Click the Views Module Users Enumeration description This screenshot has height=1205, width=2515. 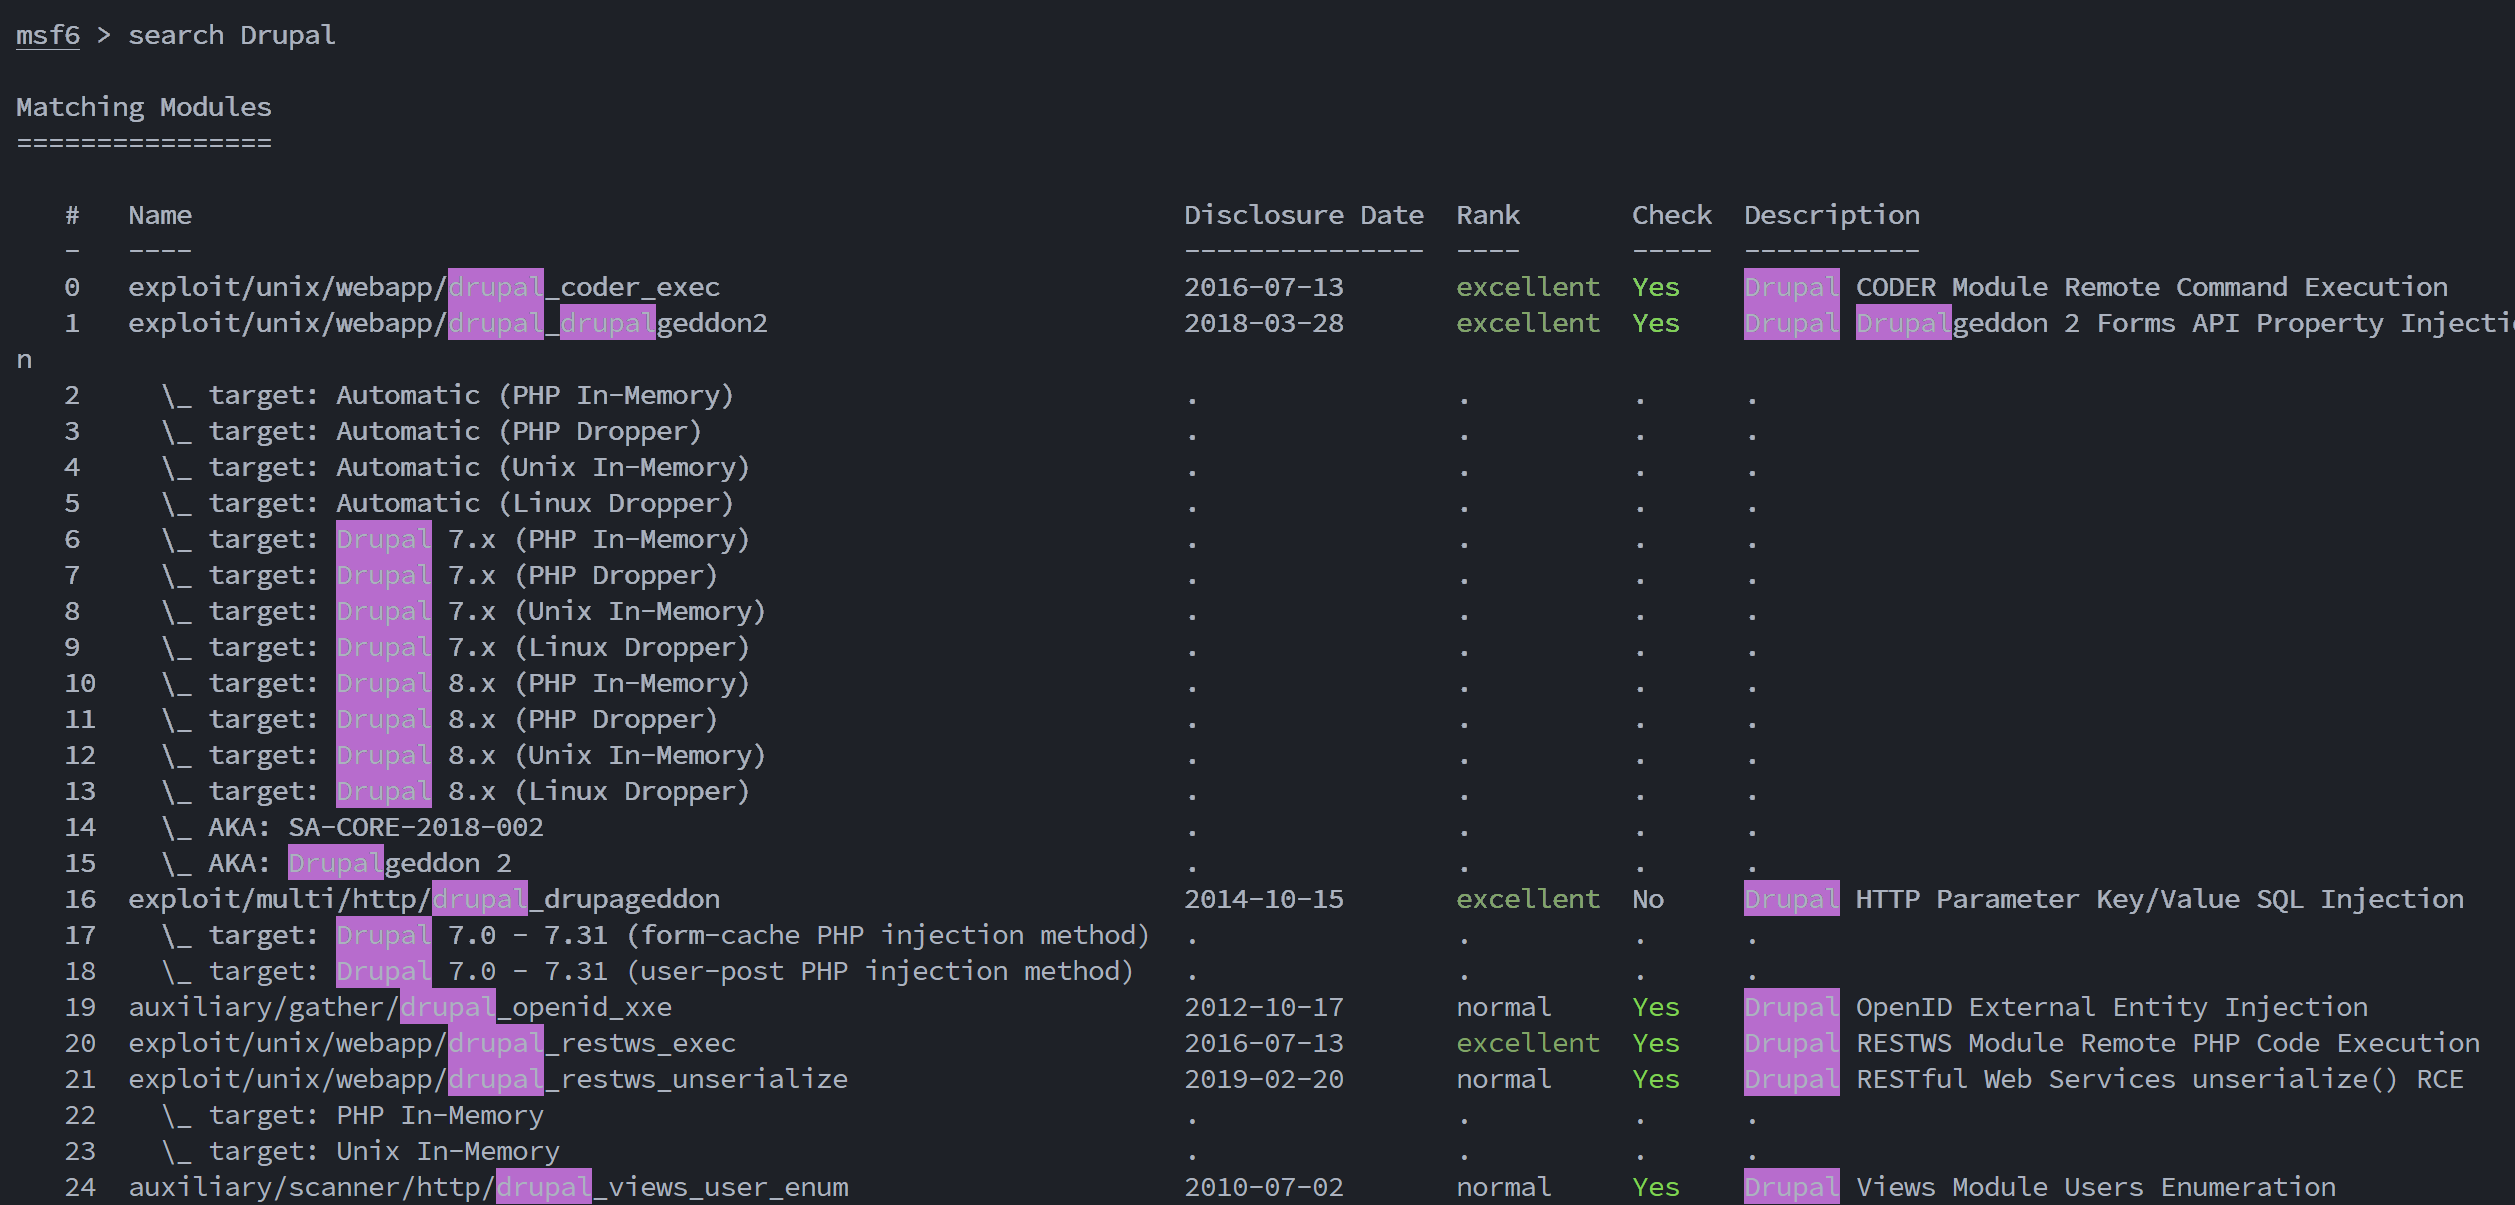click(x=2095, y=1187)
